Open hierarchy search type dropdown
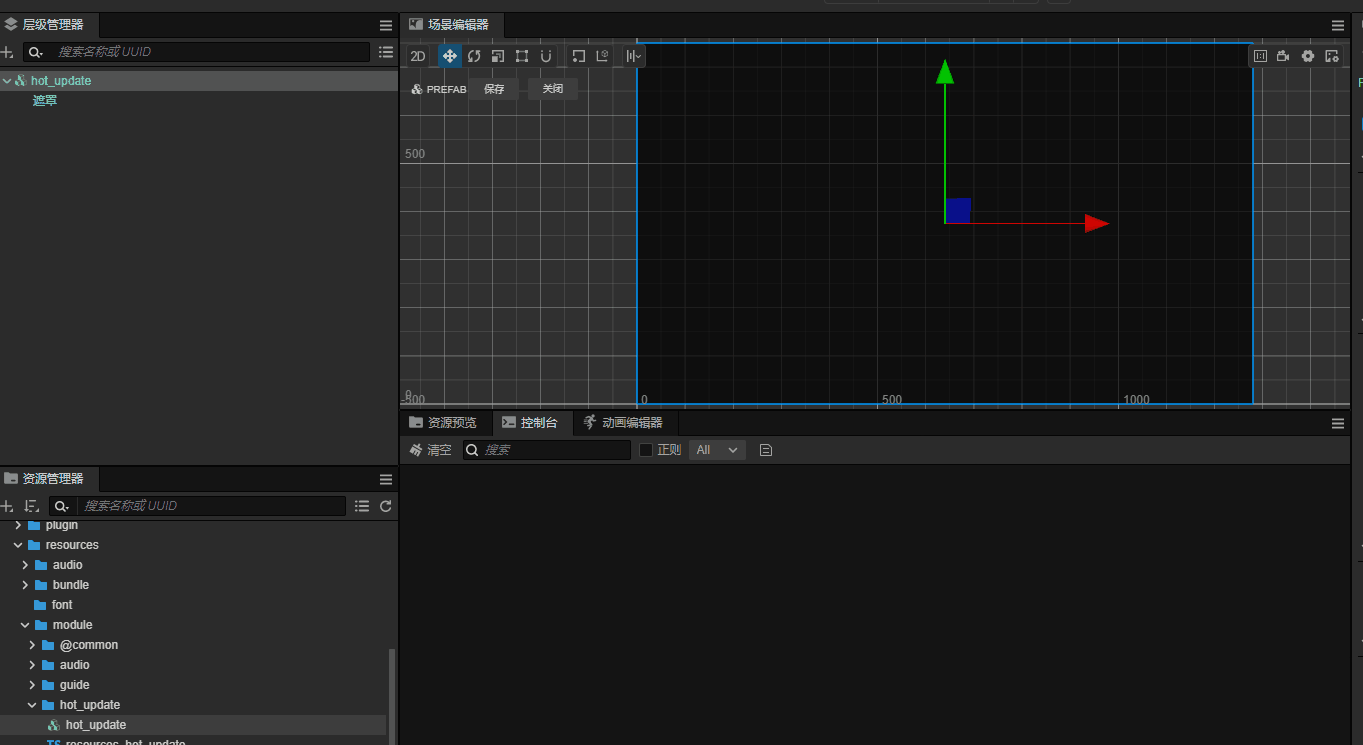 (x=35, y=52)
